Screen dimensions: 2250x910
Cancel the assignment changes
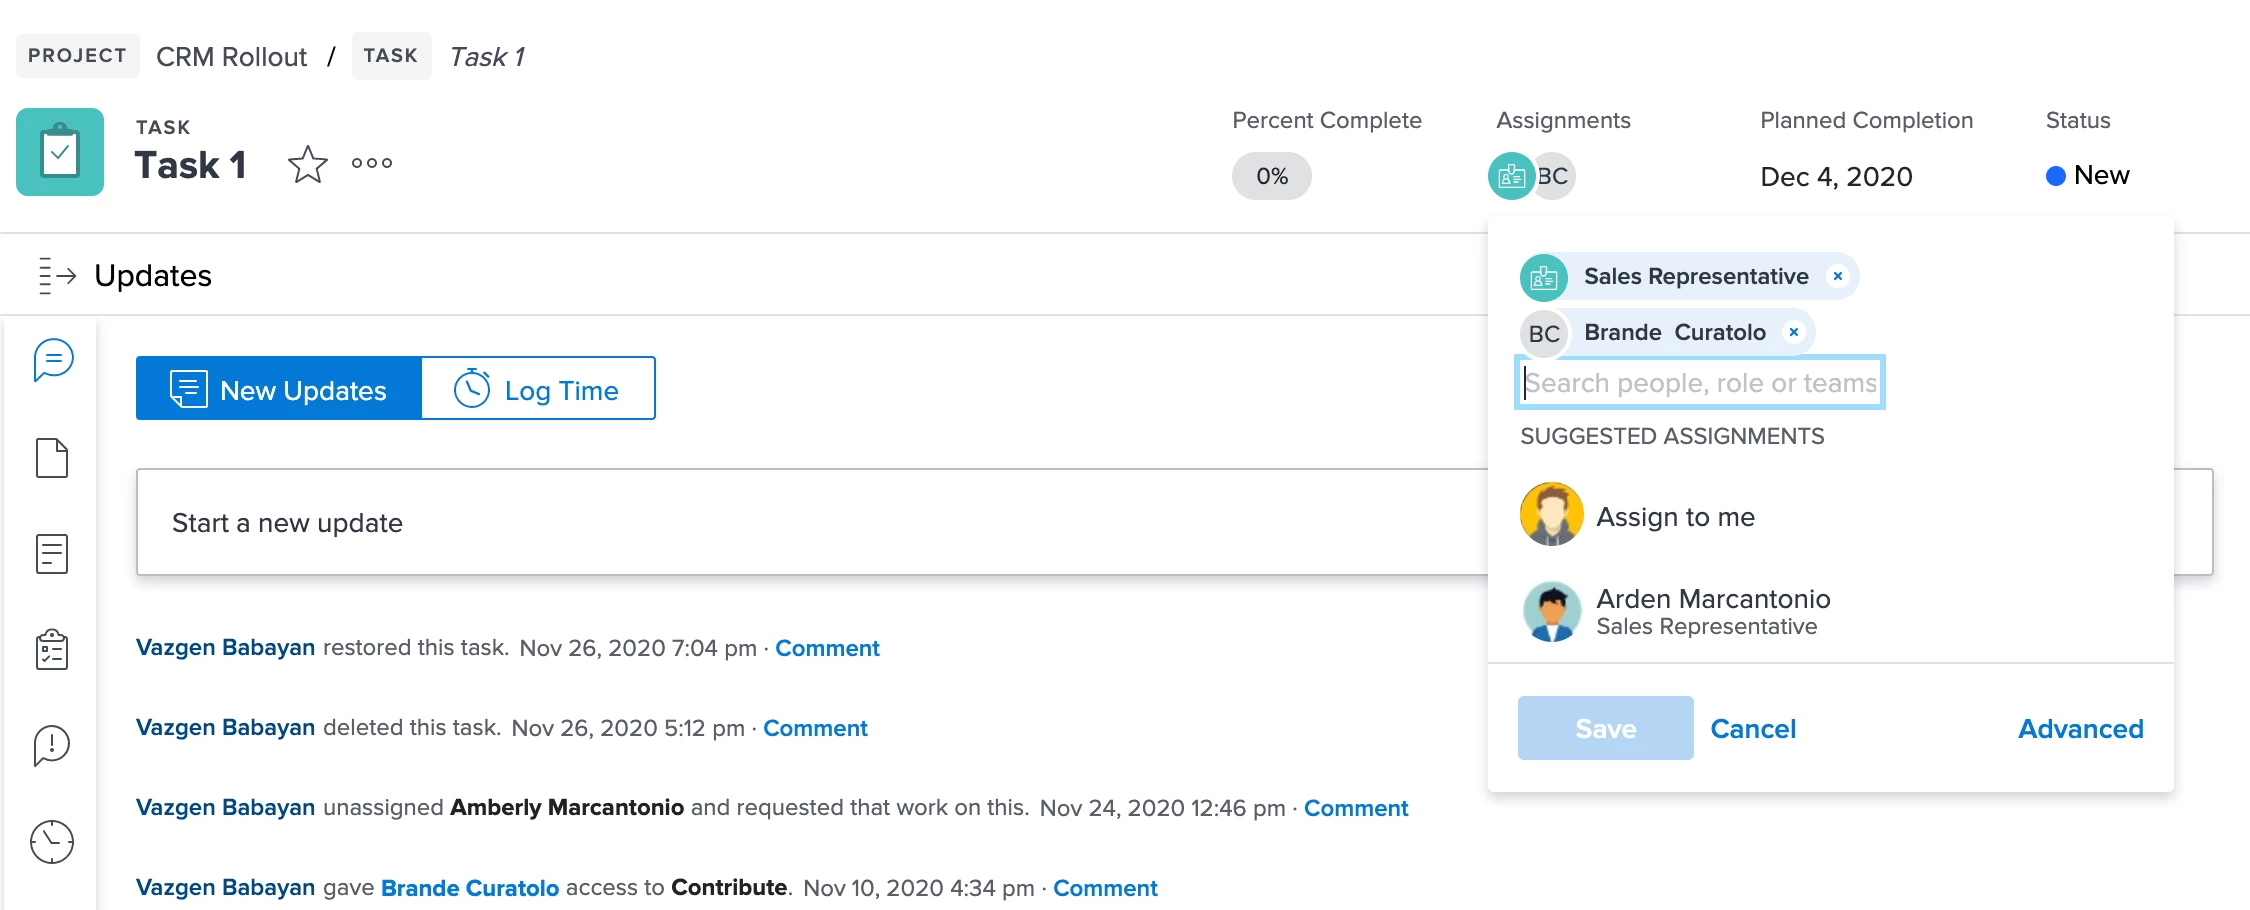(1753, 729)
